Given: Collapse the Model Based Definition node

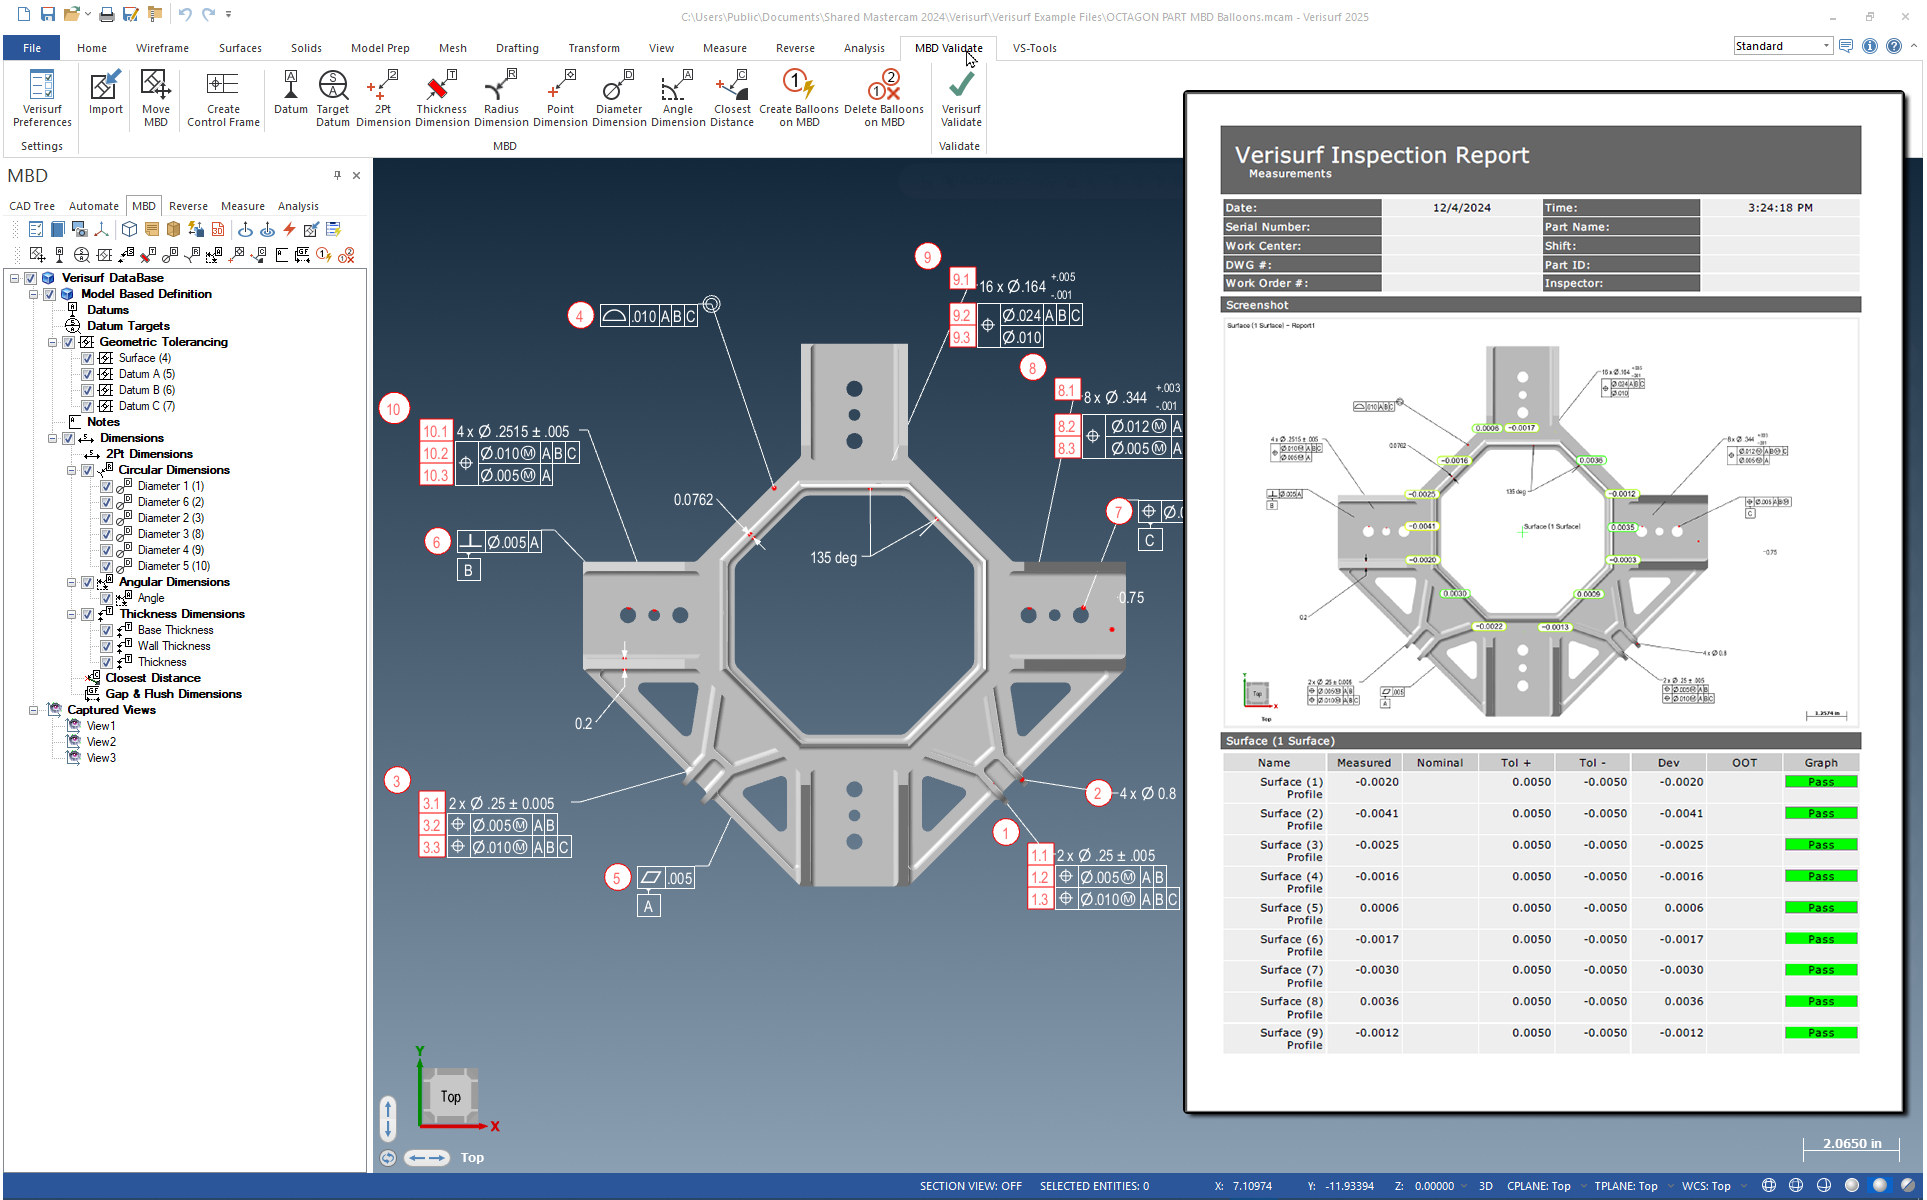Looking at the screenshot, I should click(x=33, y=294).
